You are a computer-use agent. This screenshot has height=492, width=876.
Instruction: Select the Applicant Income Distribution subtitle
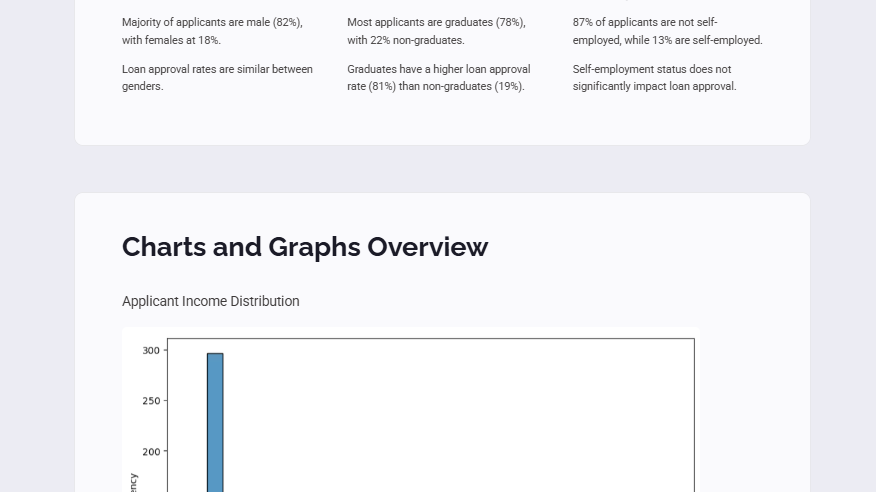coord(211,301)
